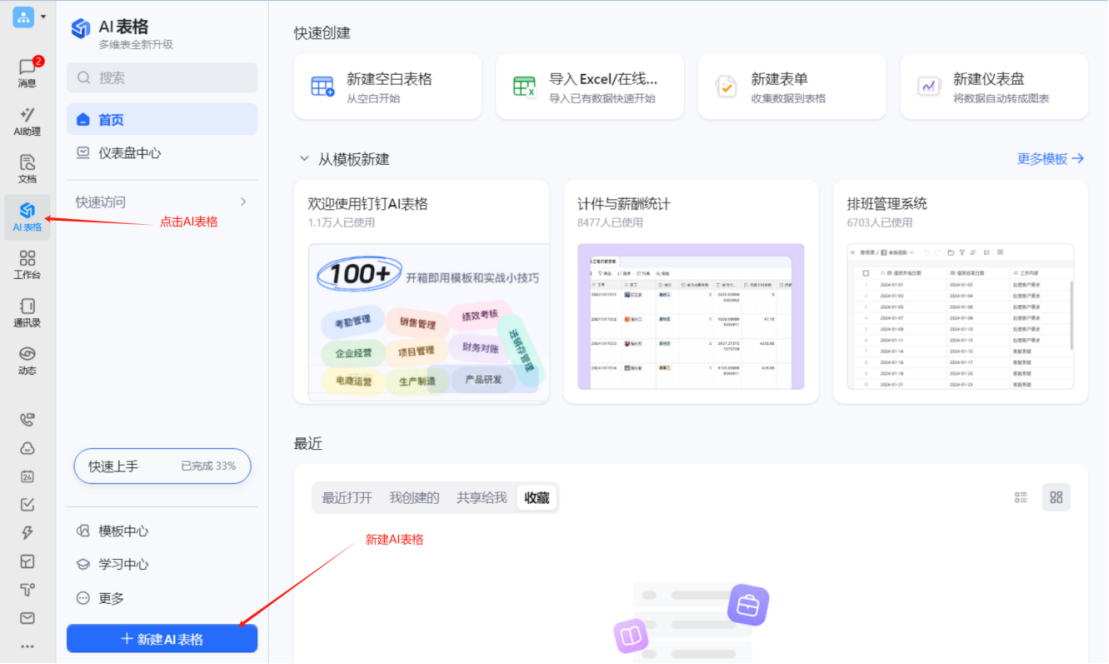Click the AI表格 cube logo
The image size is (1109, 664).
pos(81,28)
